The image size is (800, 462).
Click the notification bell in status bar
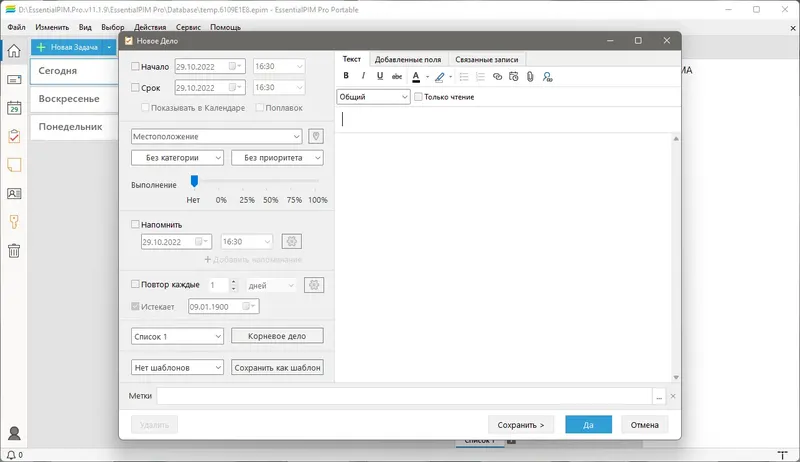click(11, 455)
